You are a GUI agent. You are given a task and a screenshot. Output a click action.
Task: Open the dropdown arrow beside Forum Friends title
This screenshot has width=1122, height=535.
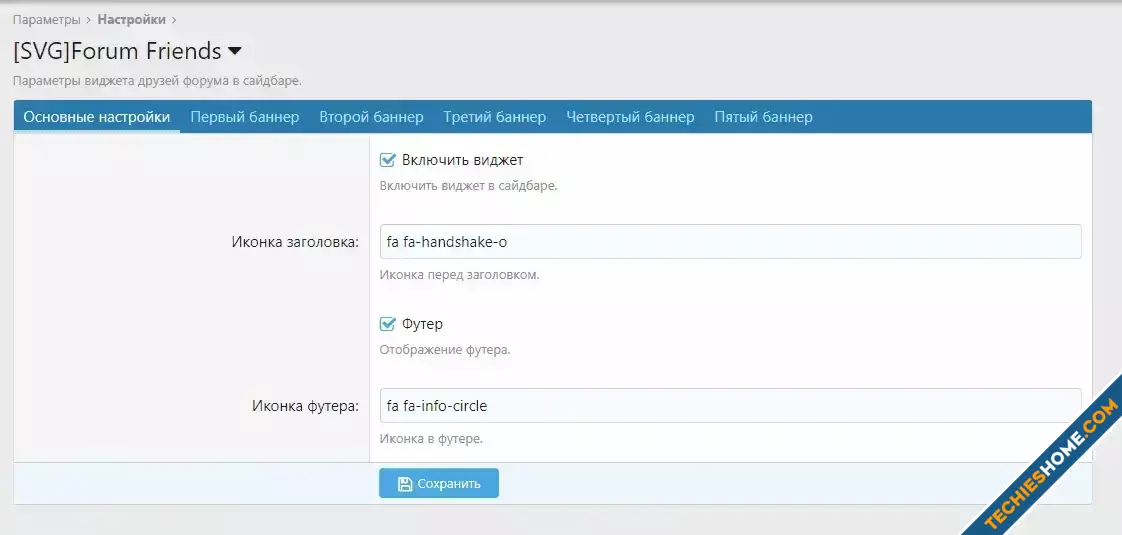(235, 51)
